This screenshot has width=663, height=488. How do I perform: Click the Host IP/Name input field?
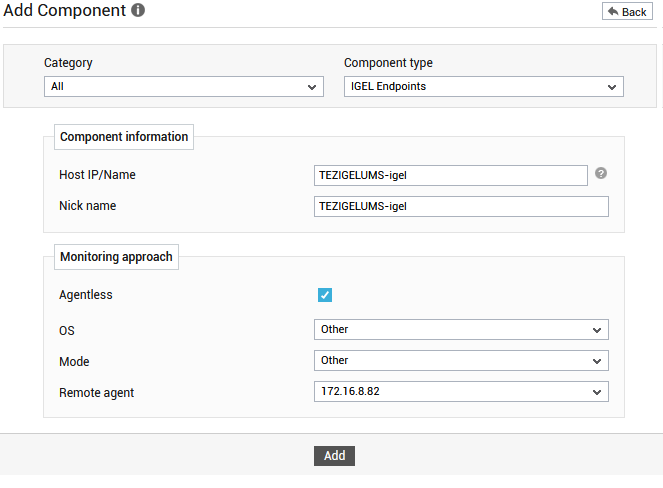coord(451,175)
